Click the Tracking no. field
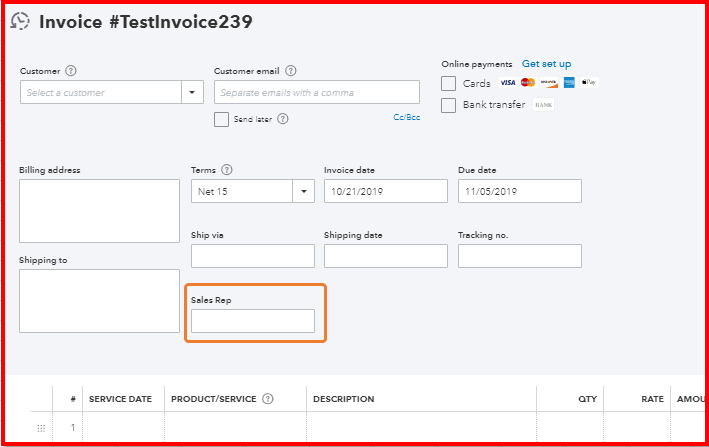 tap(520, 256)
